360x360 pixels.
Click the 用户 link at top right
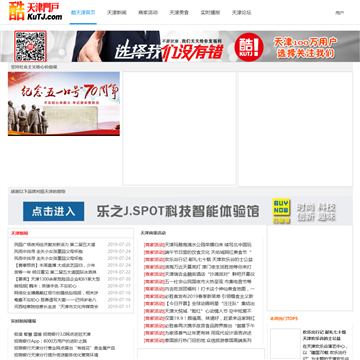pyautogui.click(x=339, y=13)
